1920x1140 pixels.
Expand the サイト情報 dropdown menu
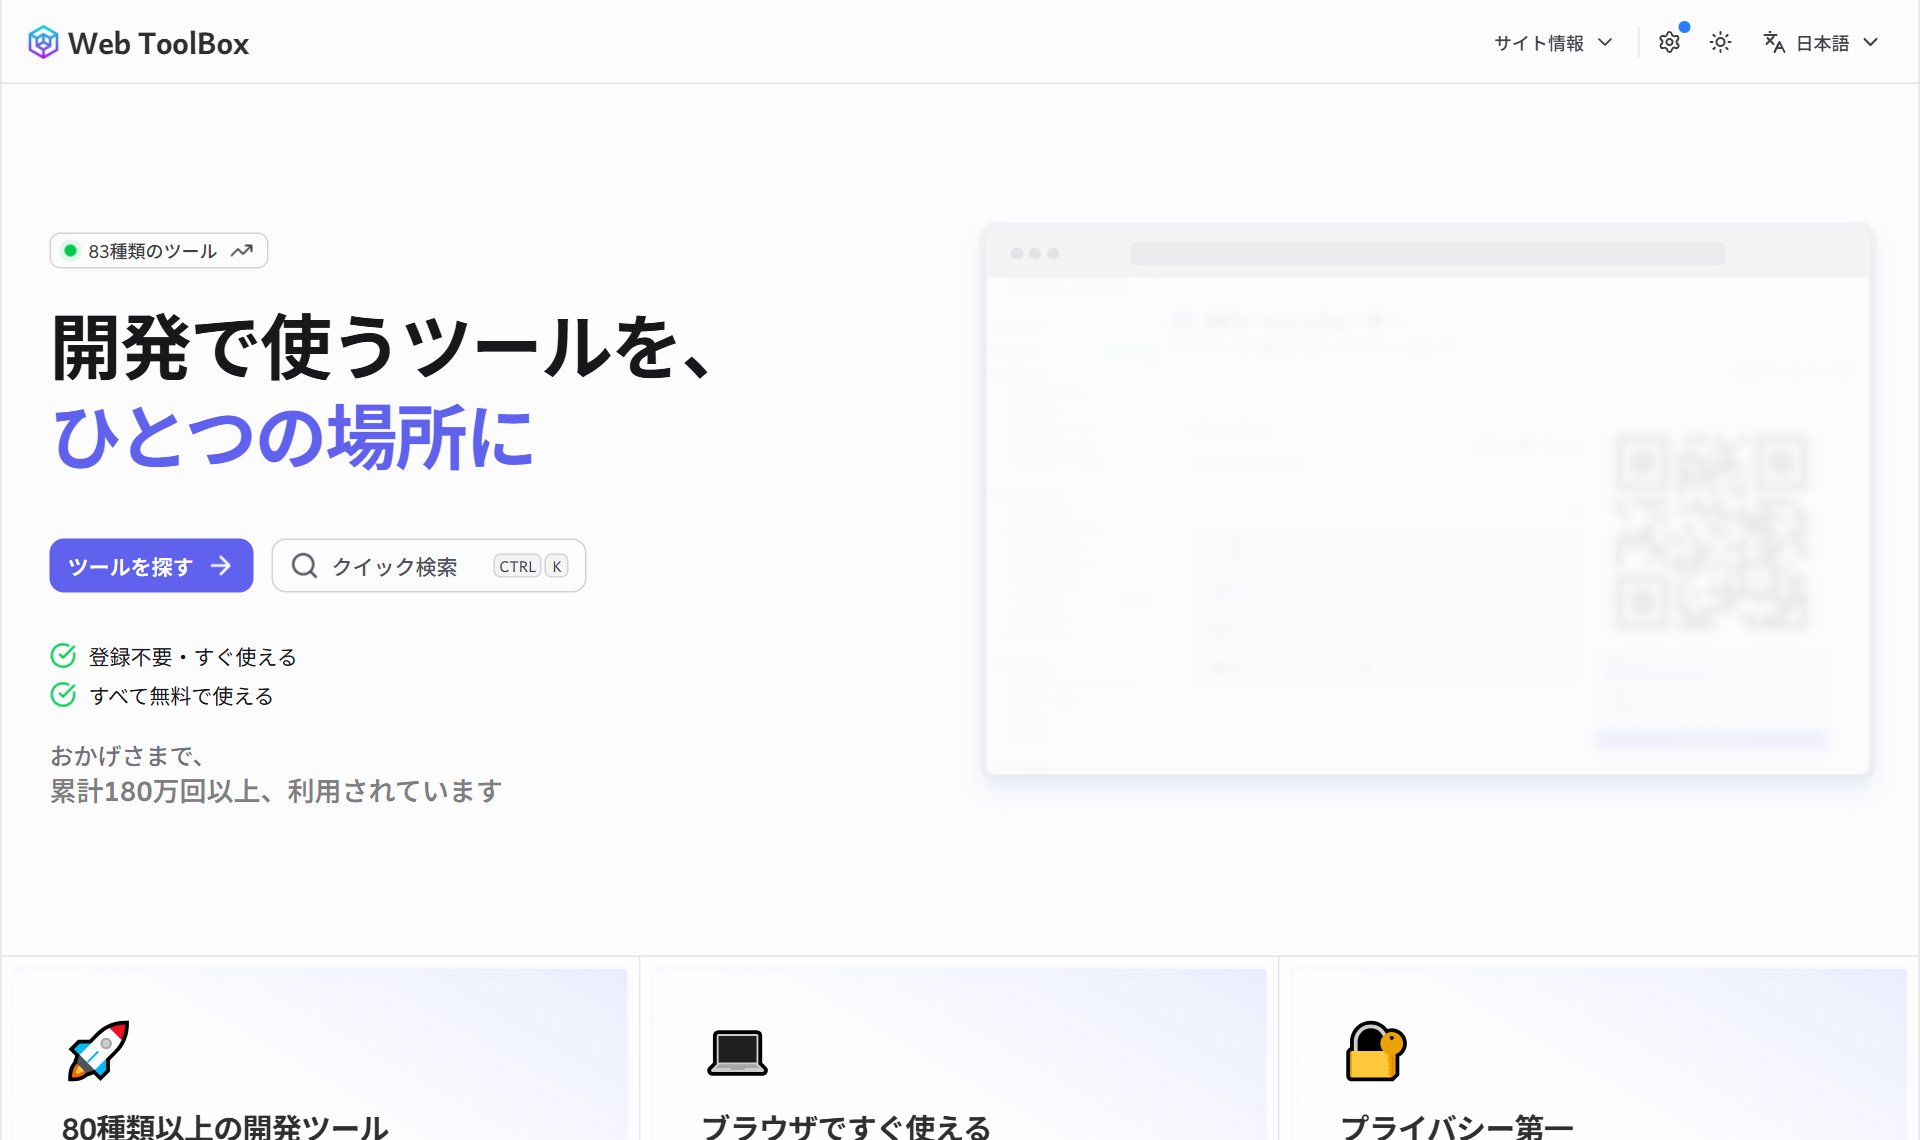point(1553,42)
